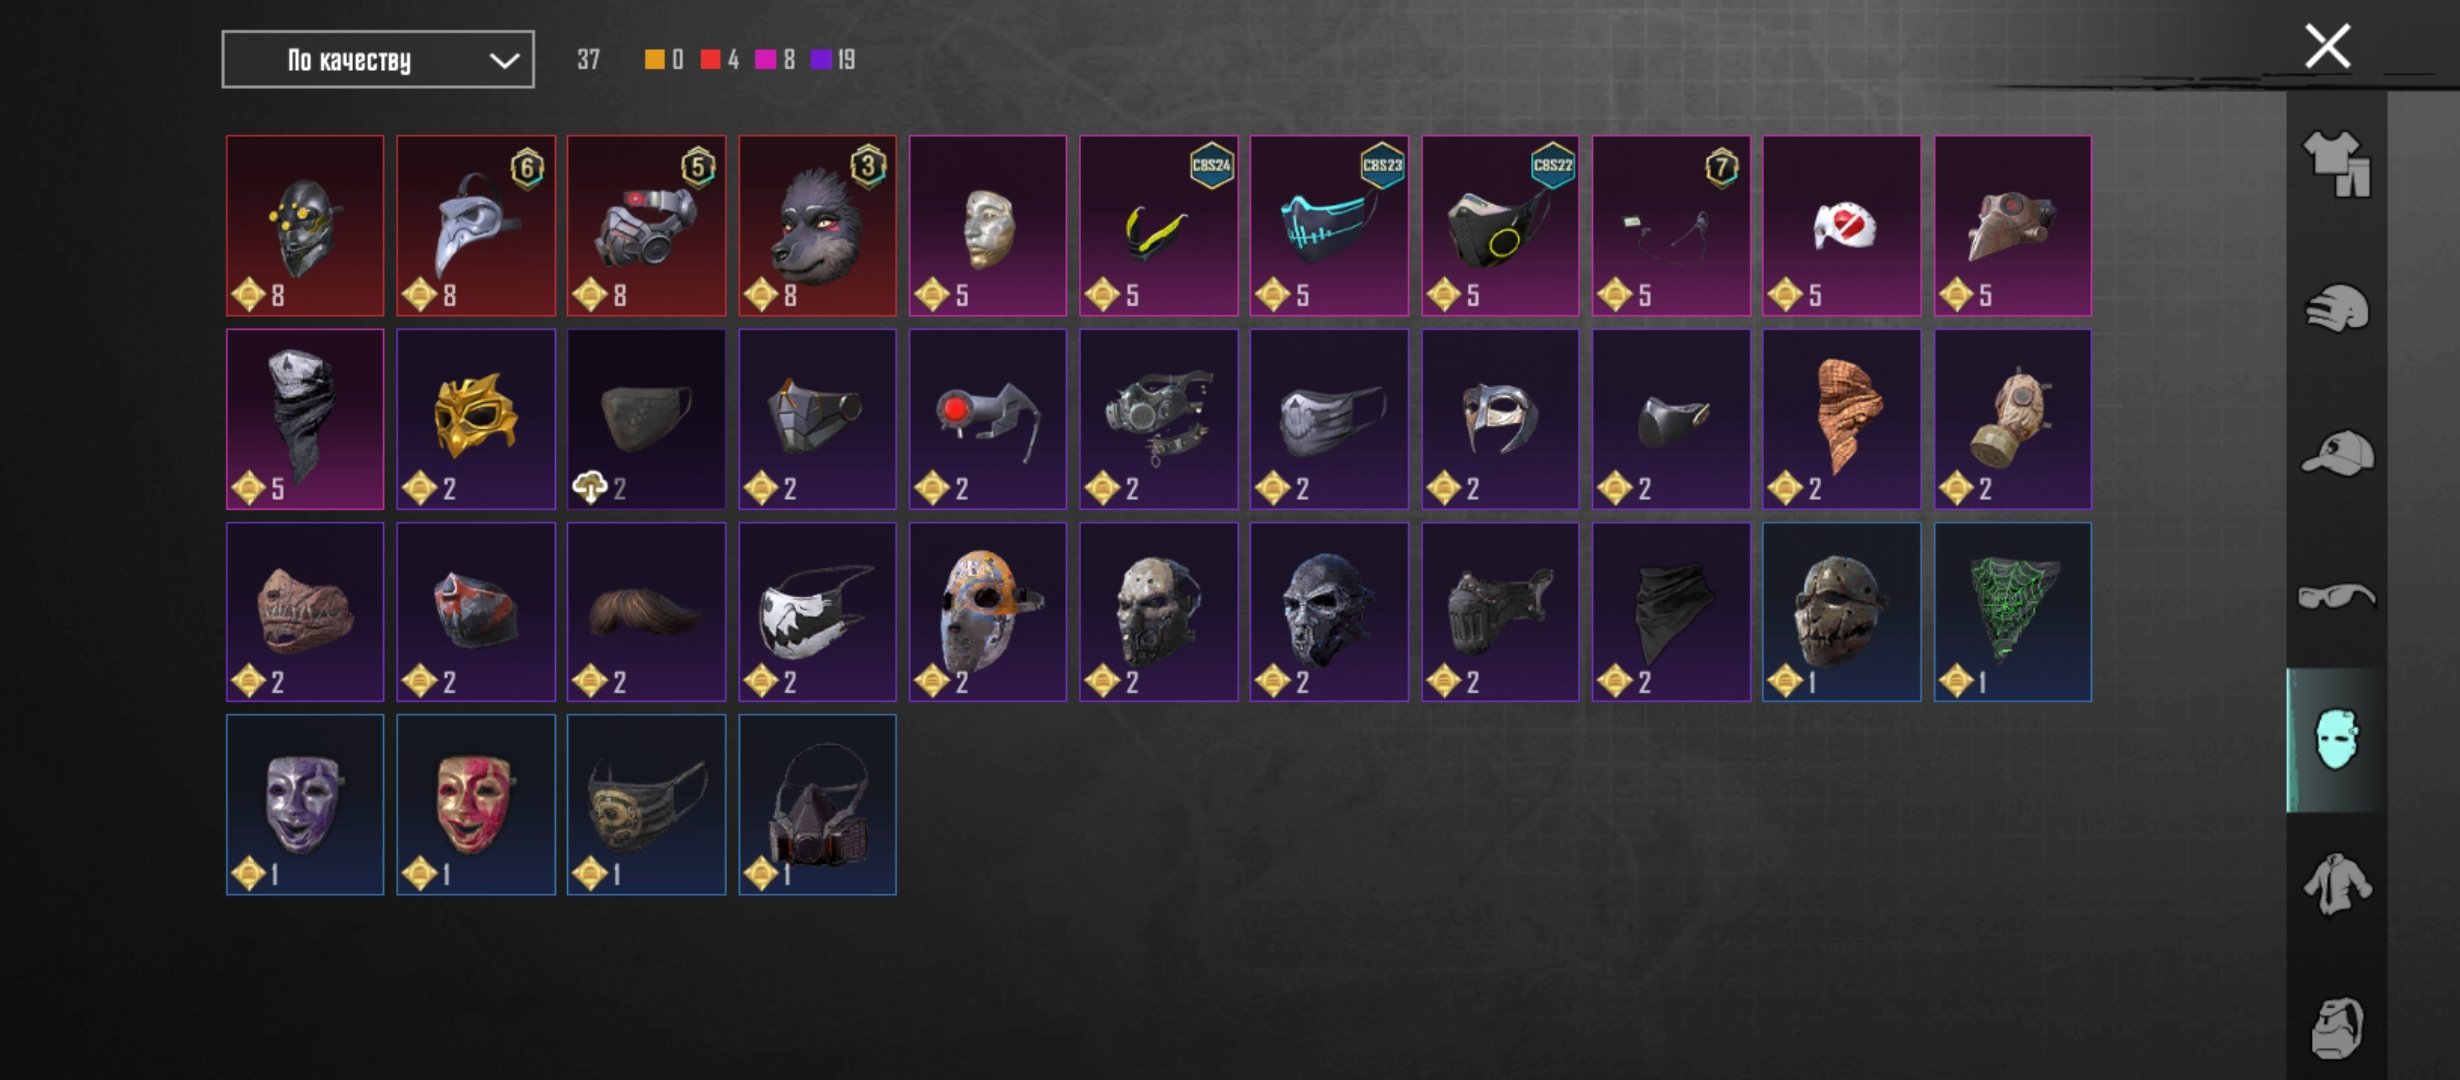Viewport: 2460px width, 1080px height.
Task: Select the white plague-doctor beak mask
Action: pyautogui.click(x=476, y=226)
